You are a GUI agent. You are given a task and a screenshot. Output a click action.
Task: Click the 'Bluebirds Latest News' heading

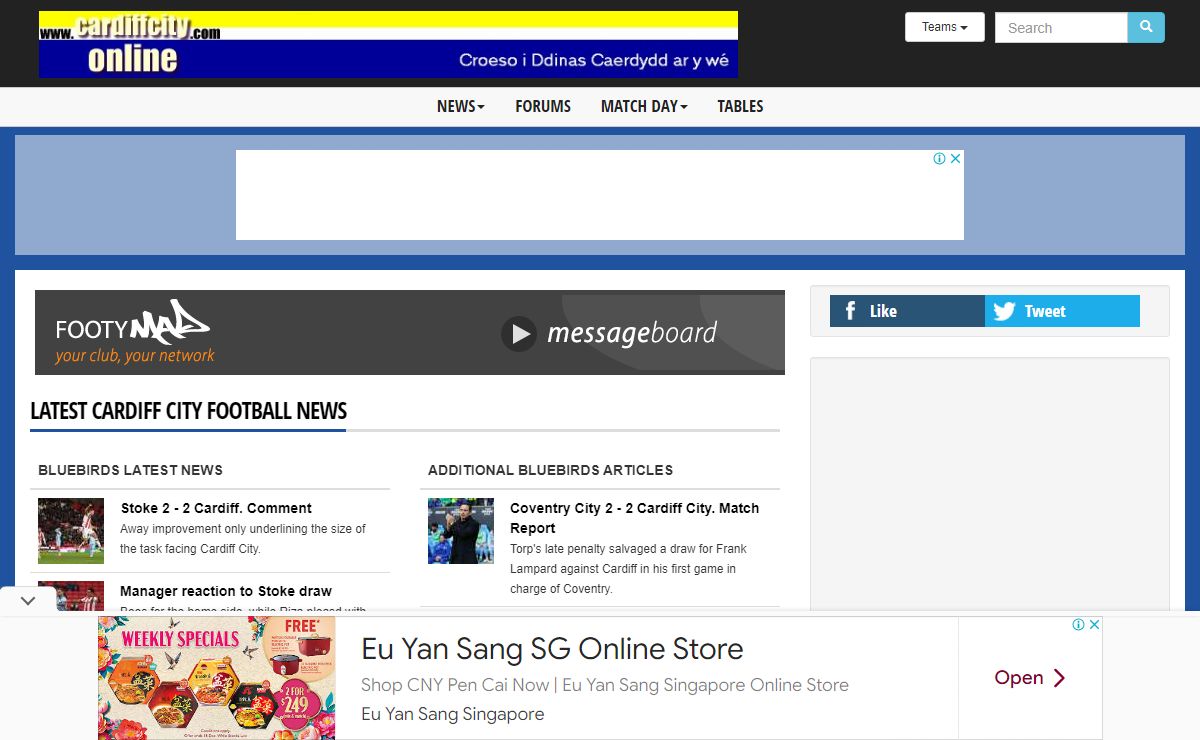[130, 470]
